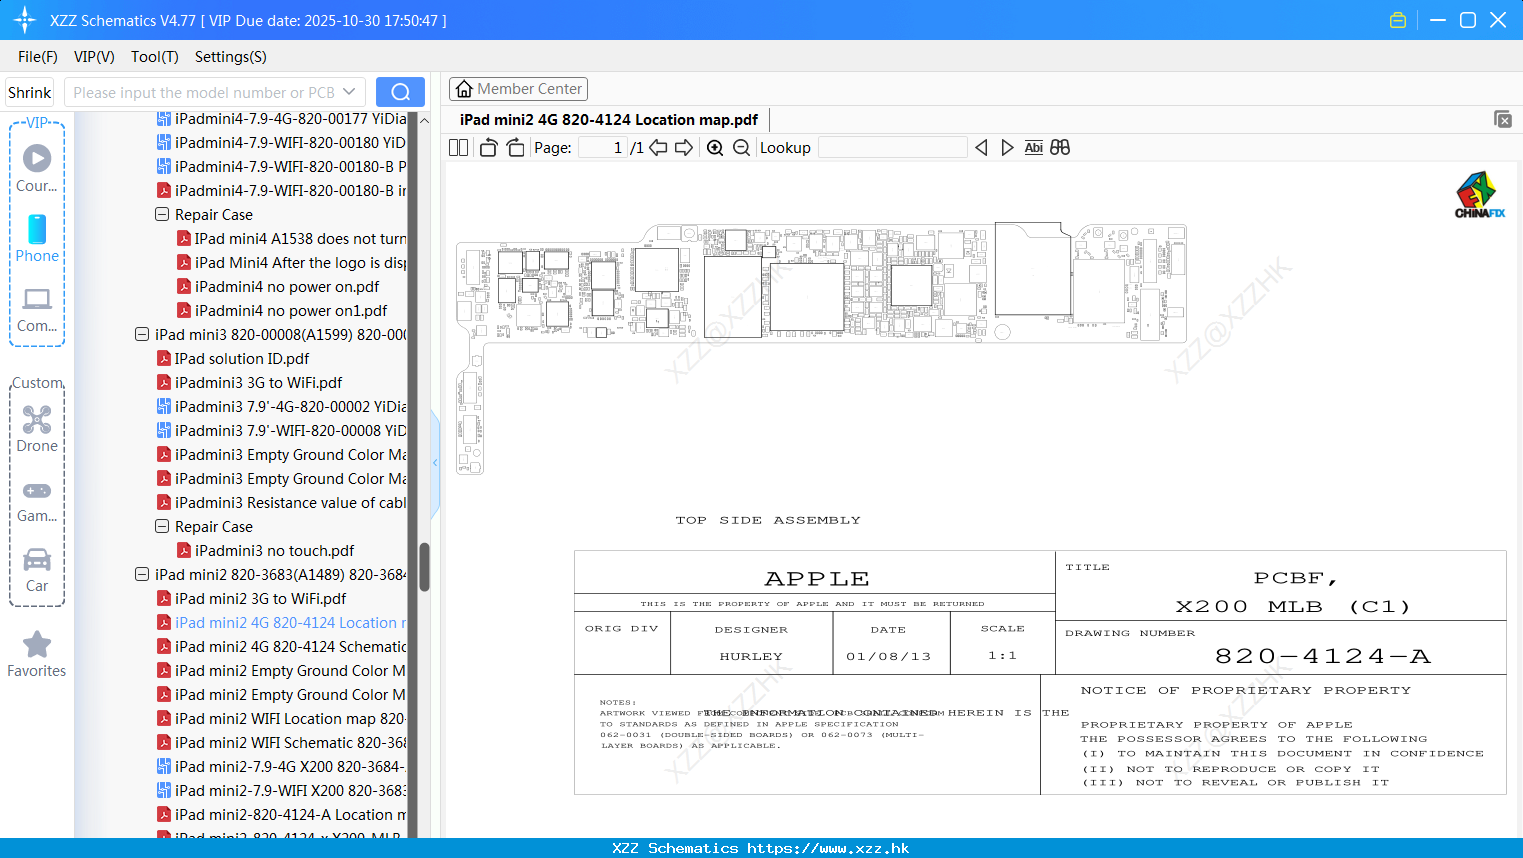
Task: Open the VIP(V) menu
Action: pos(94,57)
